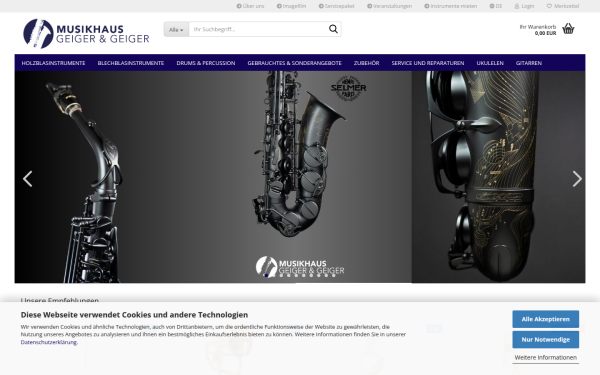Open the Holzblasinstrumente menu
600x375 pixels.
point(53,63)
